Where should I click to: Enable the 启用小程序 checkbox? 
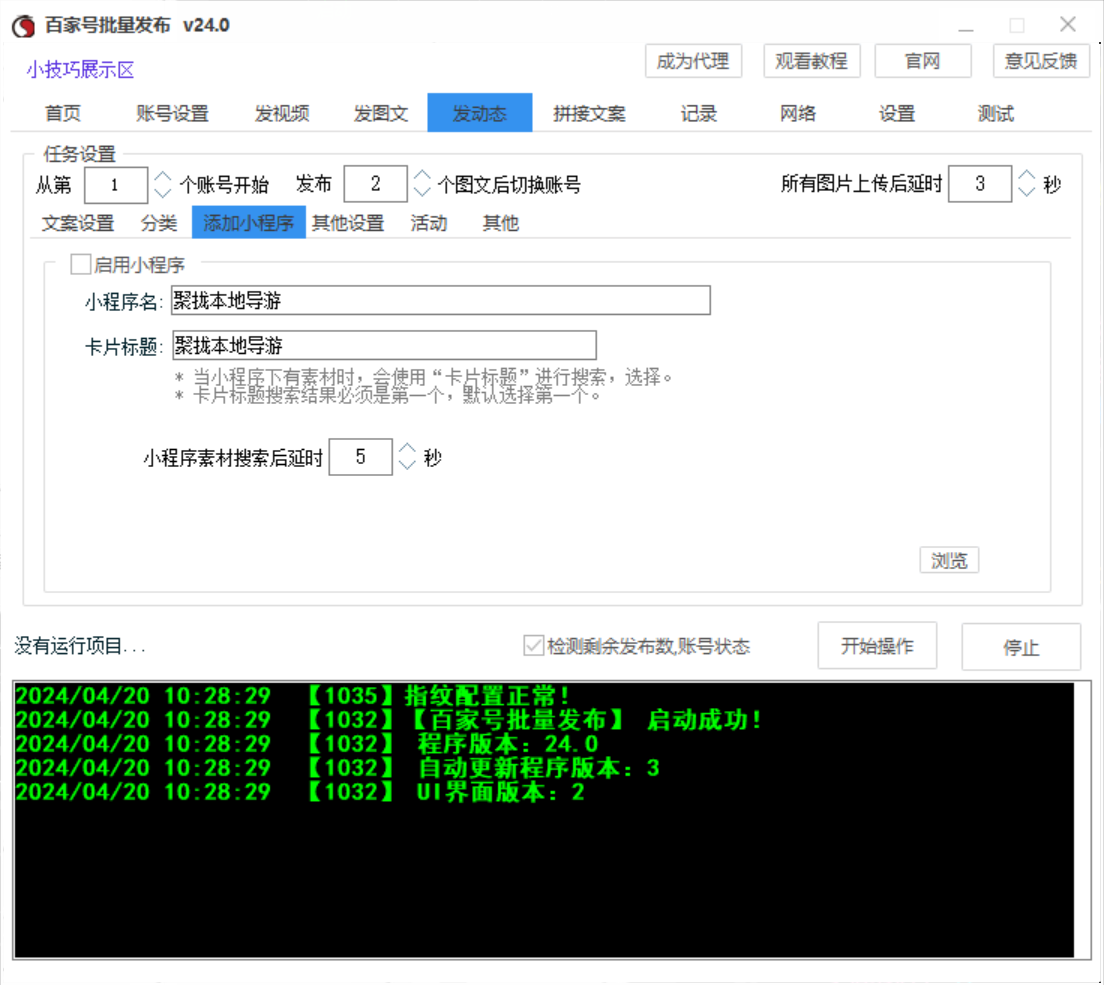(80, 265)
